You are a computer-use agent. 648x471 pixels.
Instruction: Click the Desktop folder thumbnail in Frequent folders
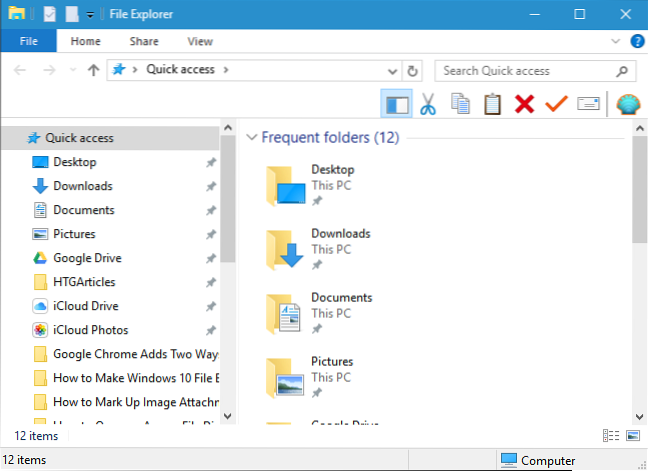coord(286,186)
